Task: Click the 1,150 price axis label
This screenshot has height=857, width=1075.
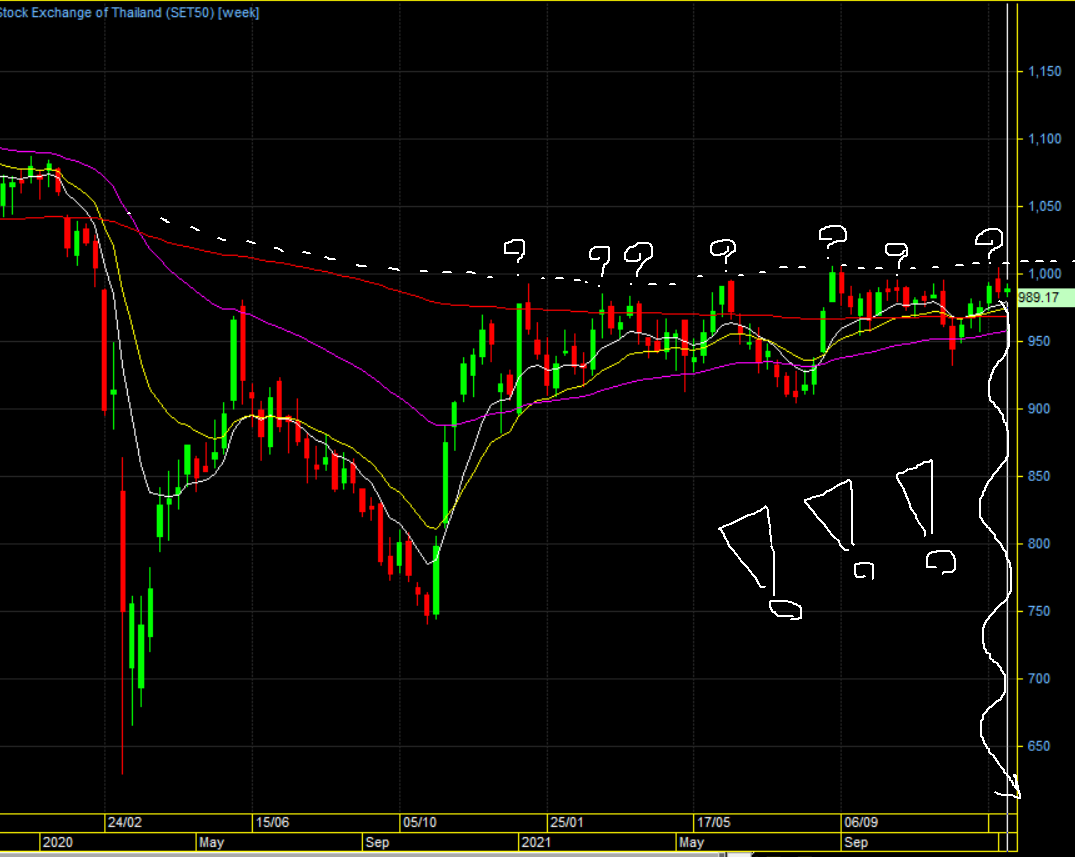Action: [x=1044, y=71]
